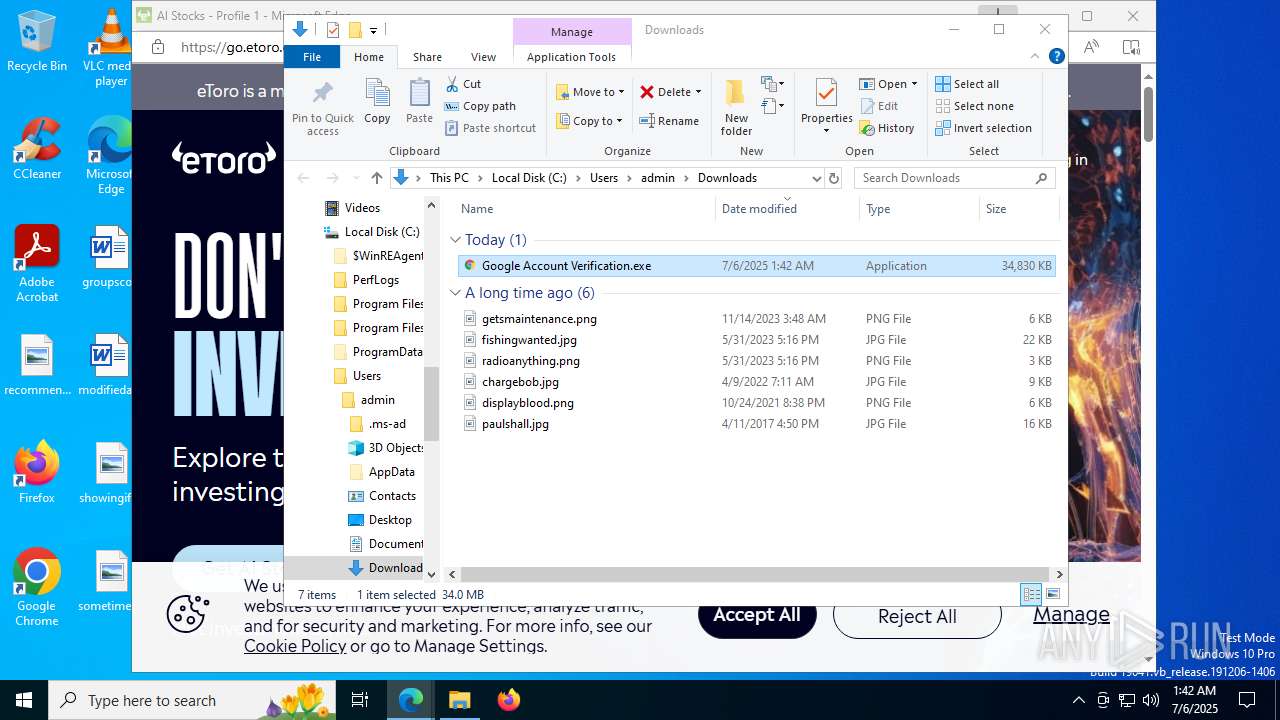The image size is (1280, 720).
Task: Expand the Open button dropdown arrow
Action: (x=914, y=84)
